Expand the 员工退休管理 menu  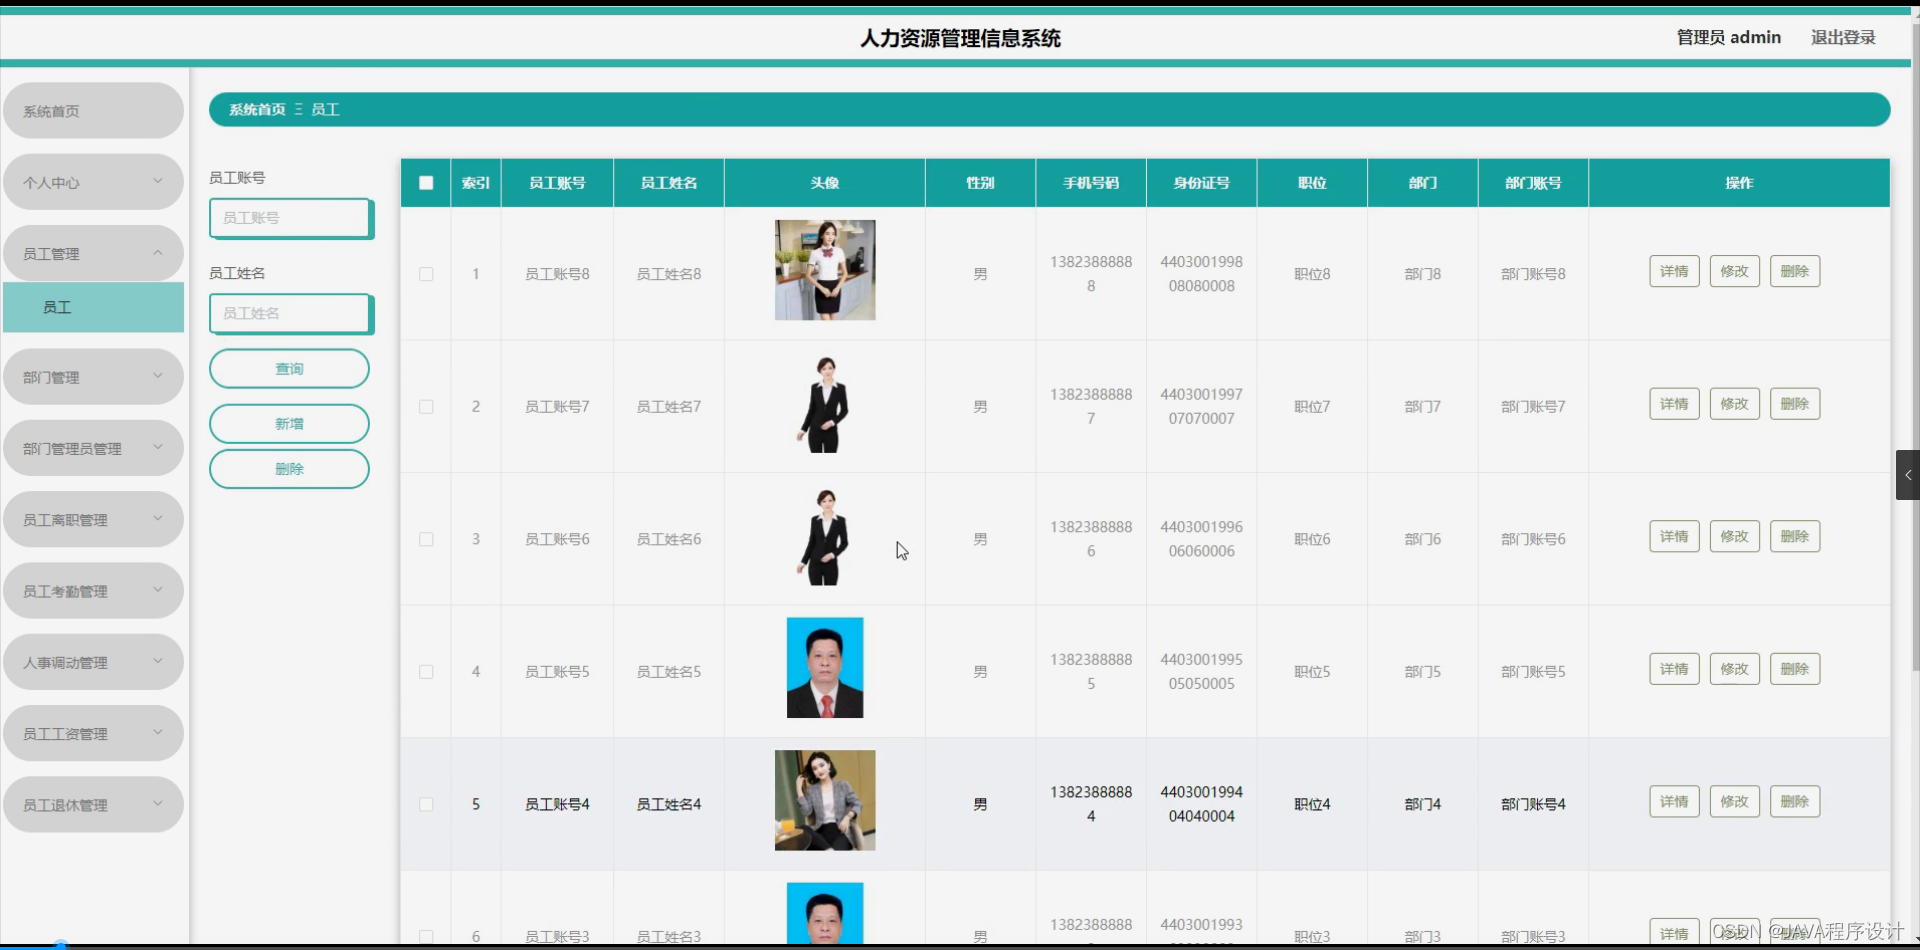[93, 805]
